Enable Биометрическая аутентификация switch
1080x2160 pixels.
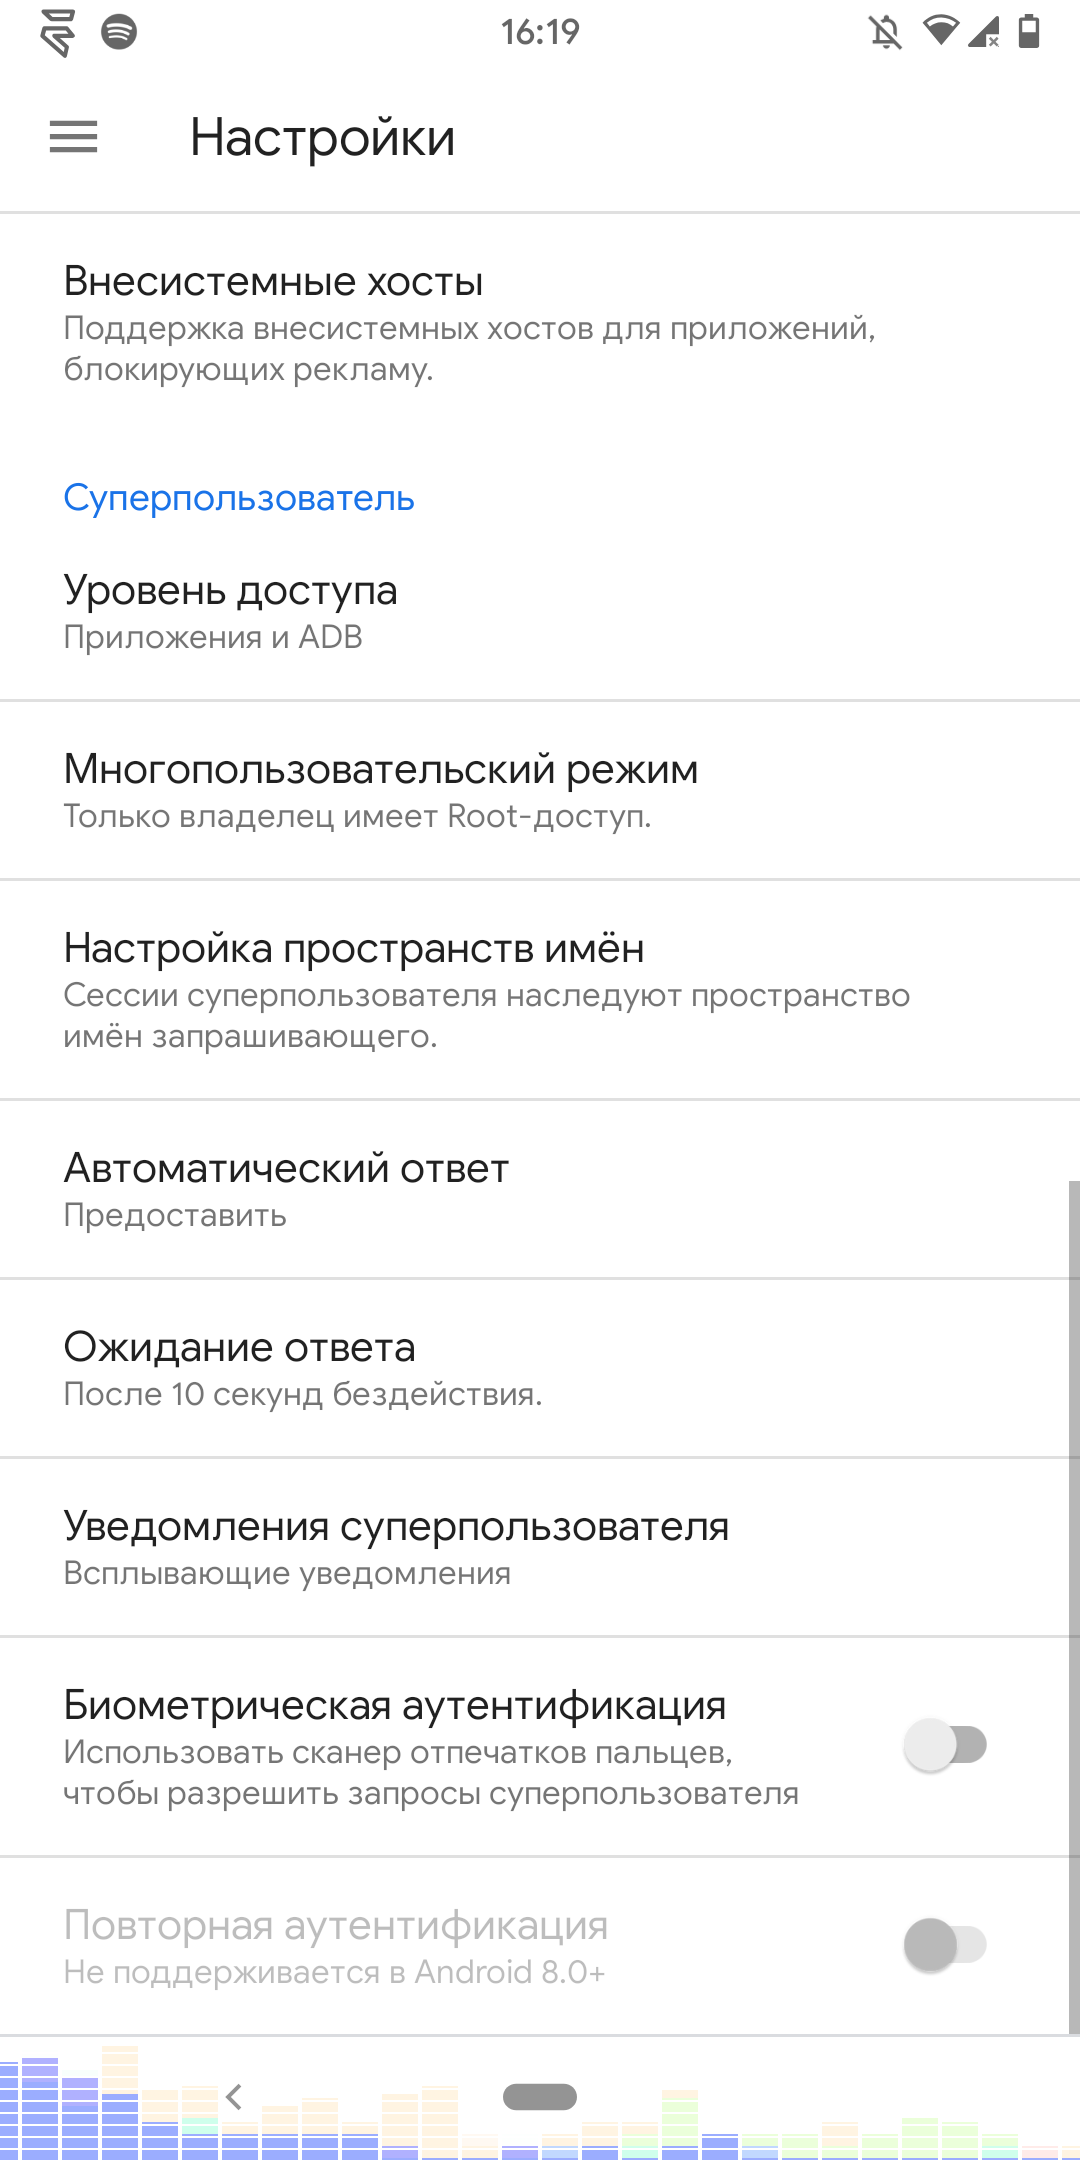(945, 1745)
